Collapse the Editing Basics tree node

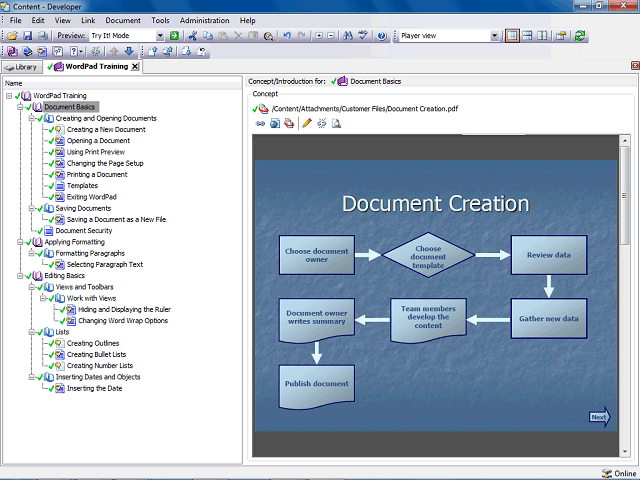pos(20,275)
